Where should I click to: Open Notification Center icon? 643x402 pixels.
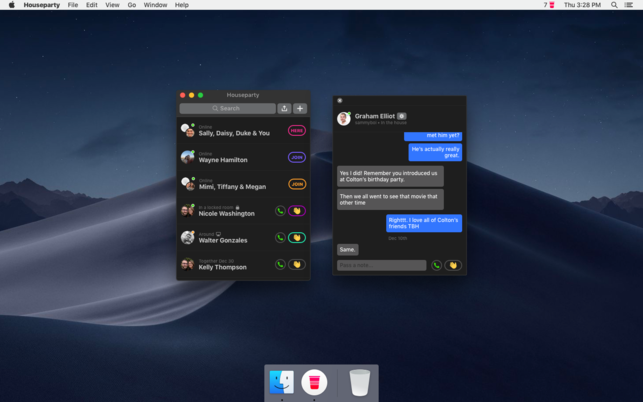click(x=628, y=5)
